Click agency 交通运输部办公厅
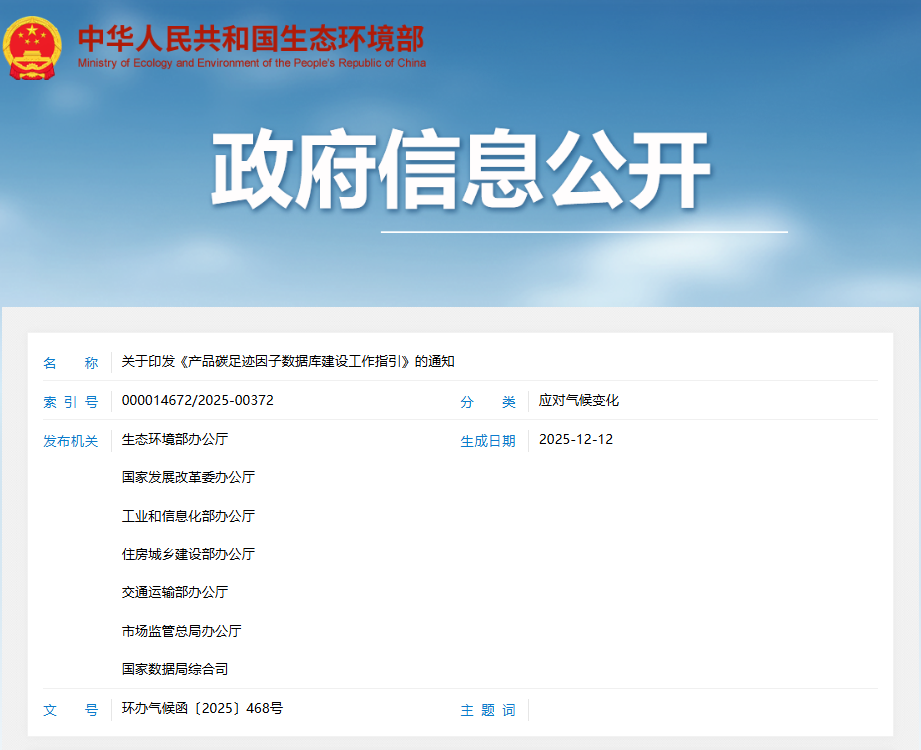921x750 pixels. (175, 592)
